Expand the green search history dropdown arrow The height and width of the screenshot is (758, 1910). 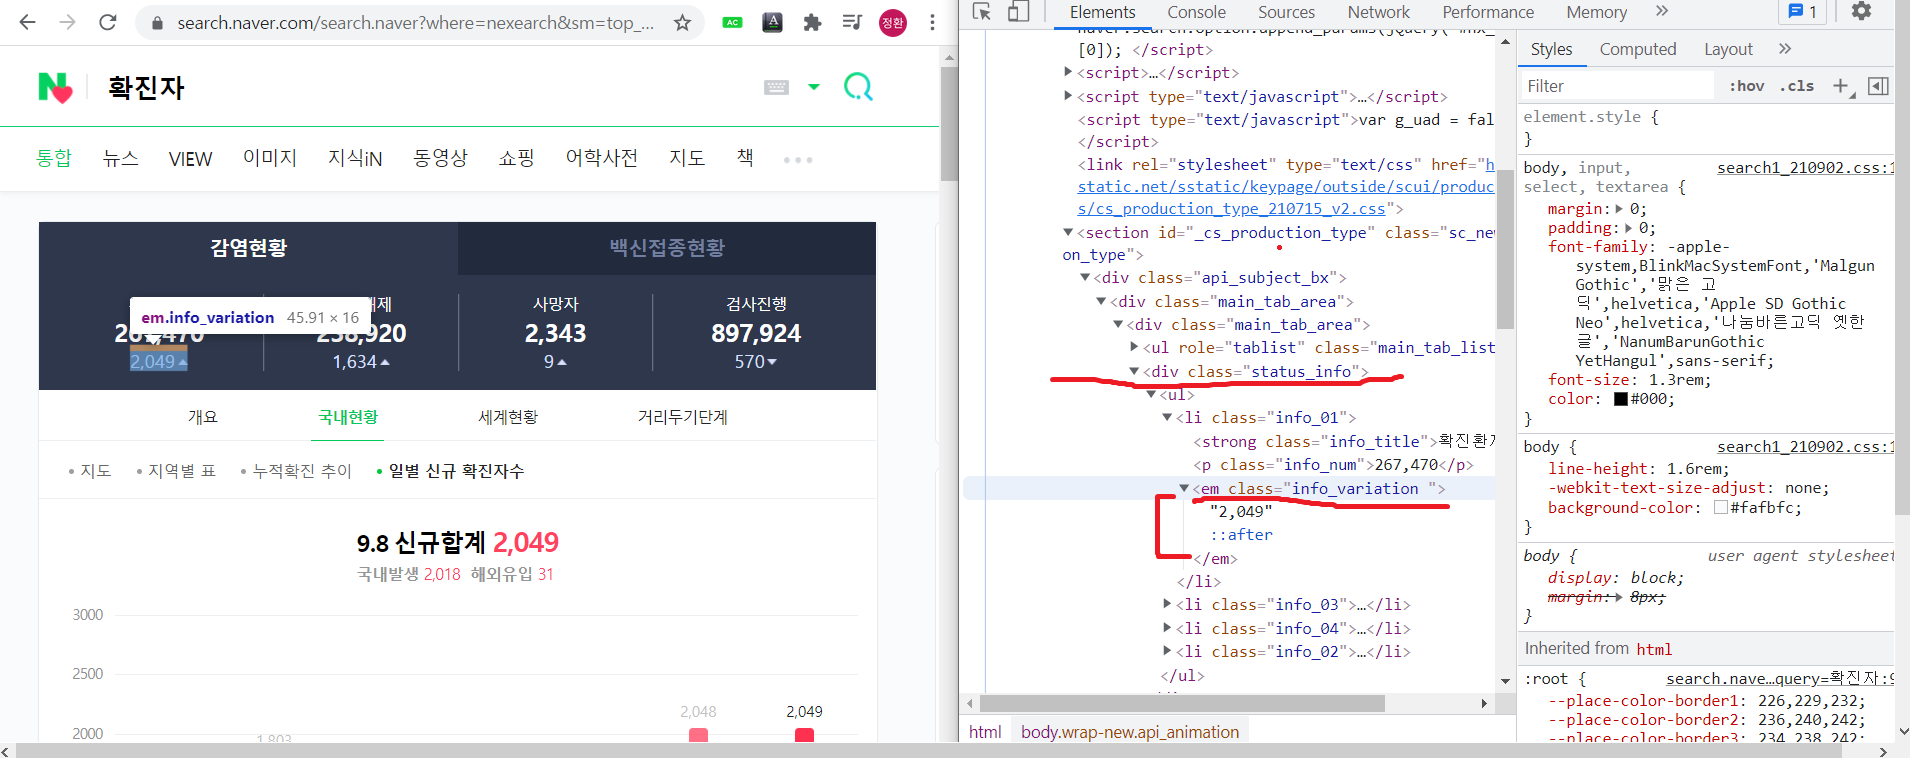[814, 87]
